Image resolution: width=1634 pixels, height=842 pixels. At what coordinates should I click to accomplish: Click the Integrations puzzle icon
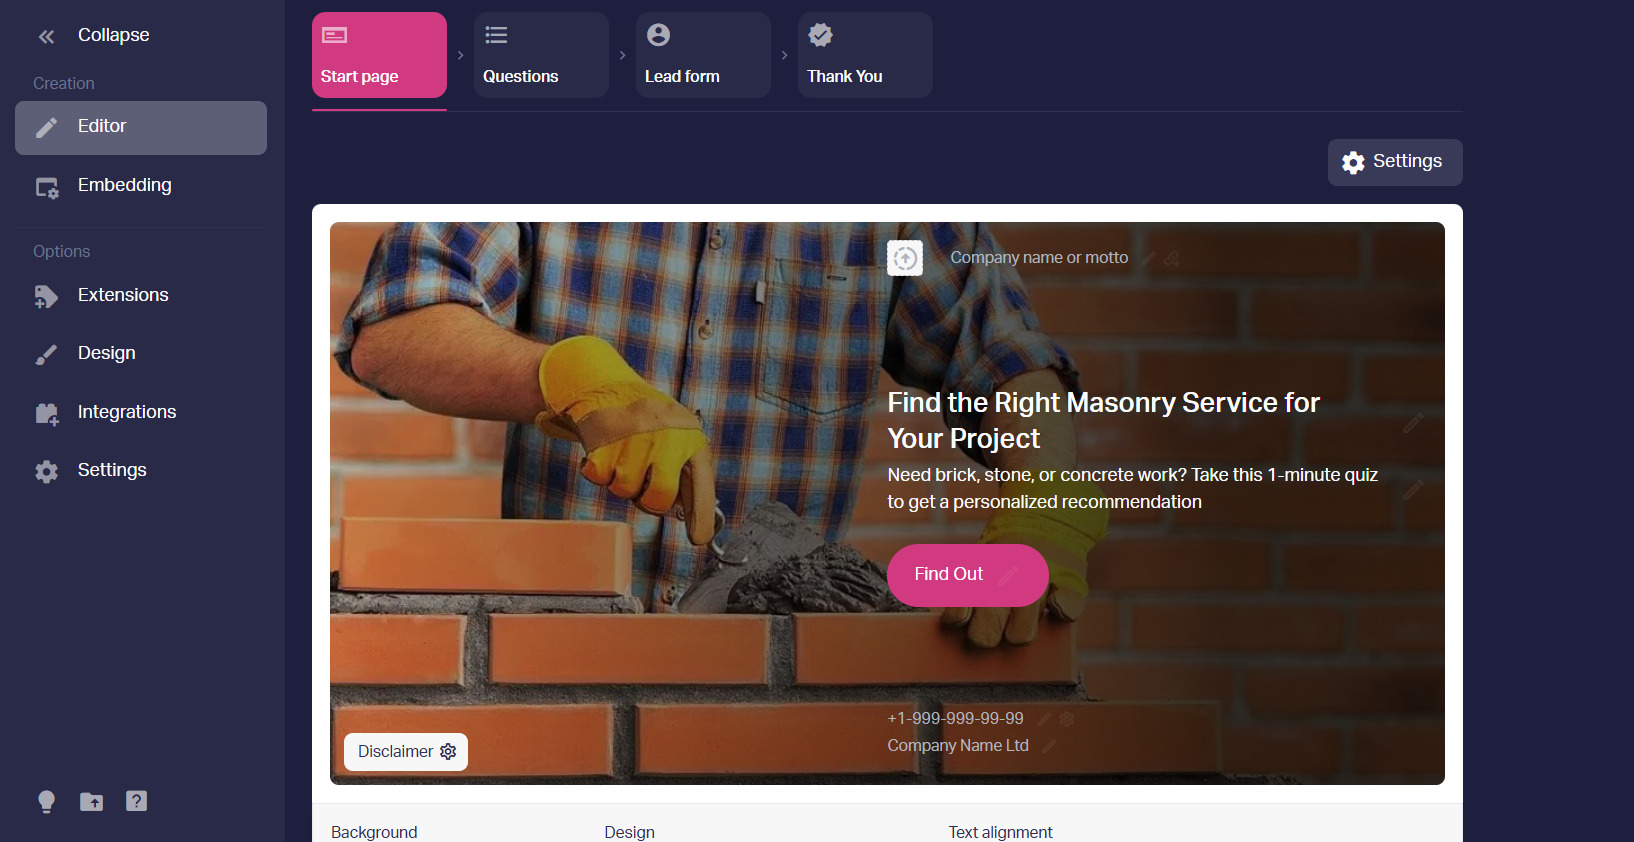tap(46, 414)
